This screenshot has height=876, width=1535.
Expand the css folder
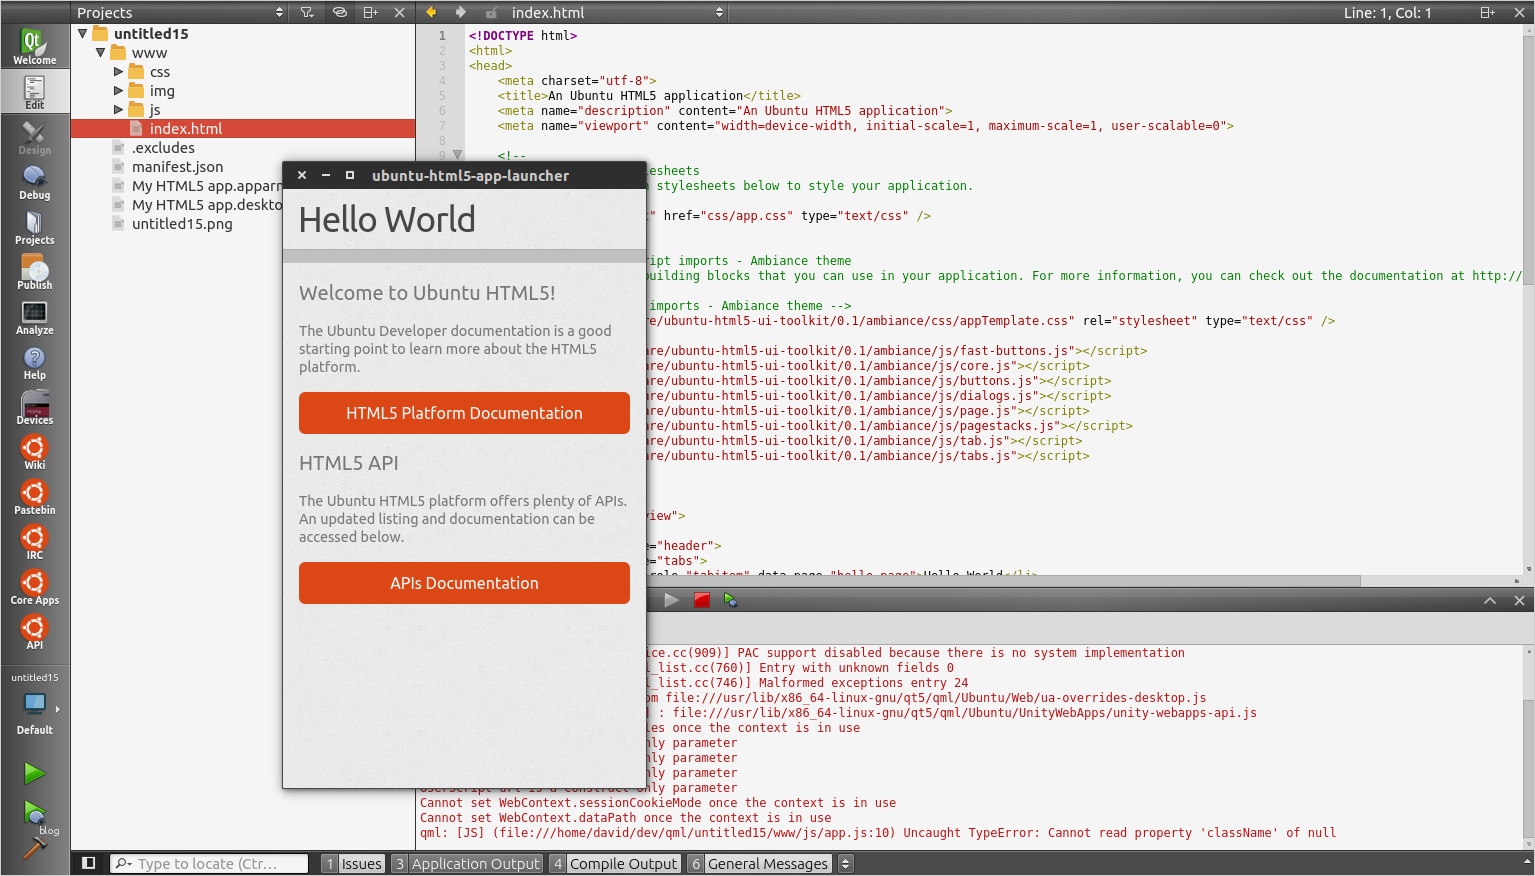pyautogui.click(x=119, y=71)
